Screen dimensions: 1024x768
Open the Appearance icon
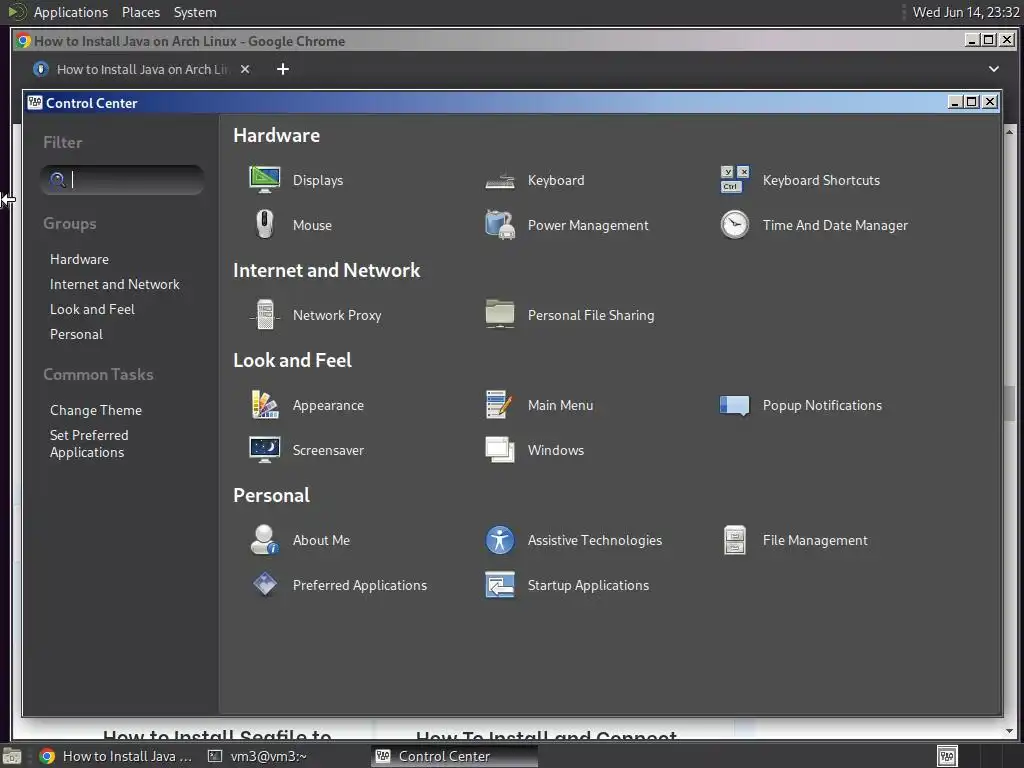click(x=264, y=405)
